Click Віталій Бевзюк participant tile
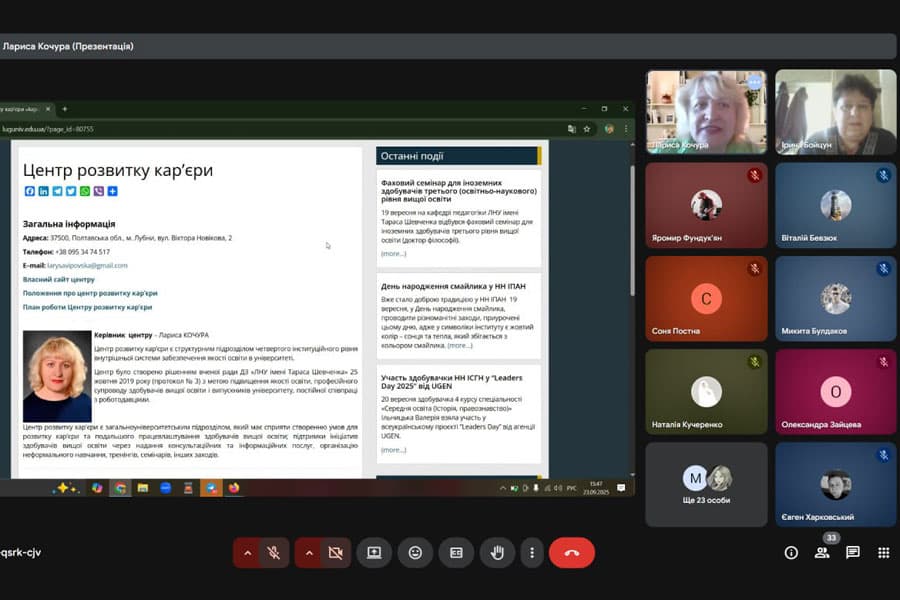The image size is (900, 600). pyautogui.click(x=836, y=206)
